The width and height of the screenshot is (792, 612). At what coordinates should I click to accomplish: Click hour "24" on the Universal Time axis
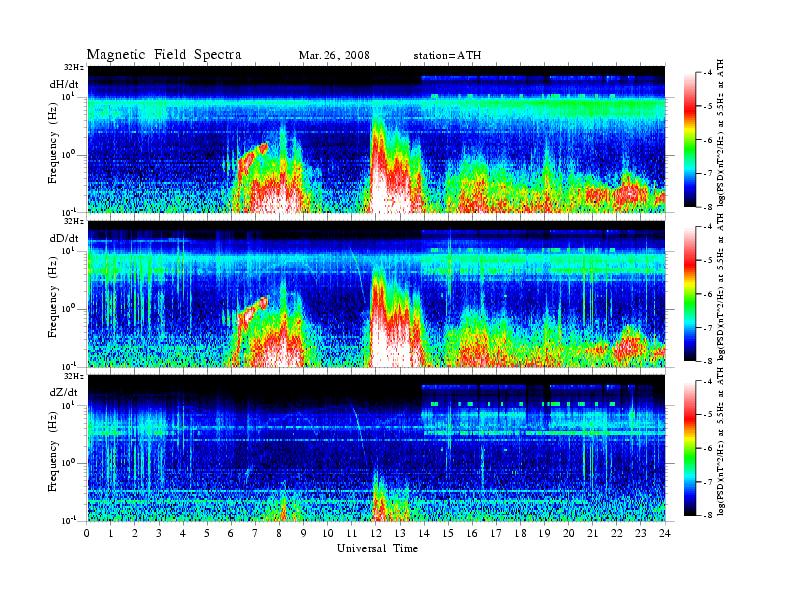click(665, 533)
